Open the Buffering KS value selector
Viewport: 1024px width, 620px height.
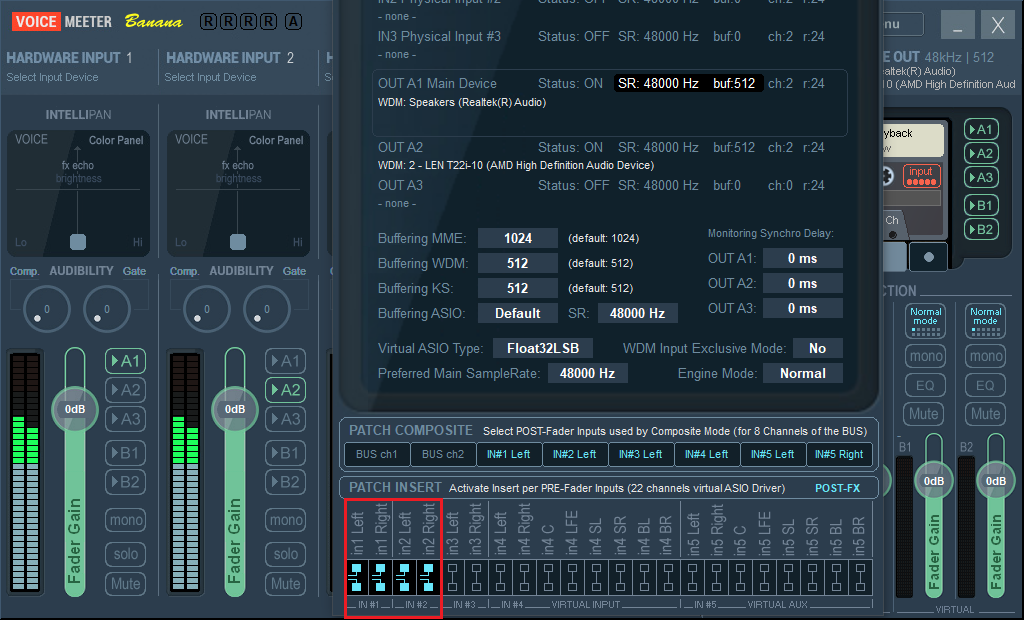(518, 288)
